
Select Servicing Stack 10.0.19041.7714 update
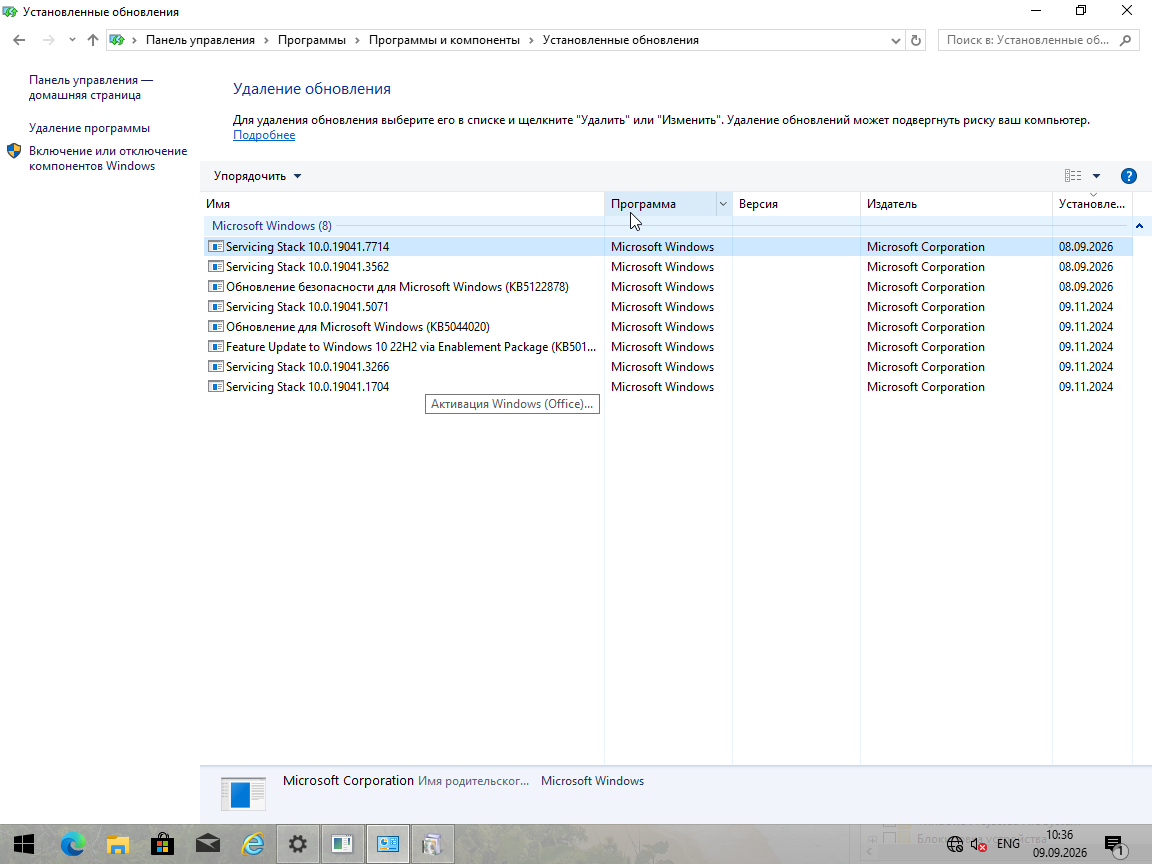668,247
